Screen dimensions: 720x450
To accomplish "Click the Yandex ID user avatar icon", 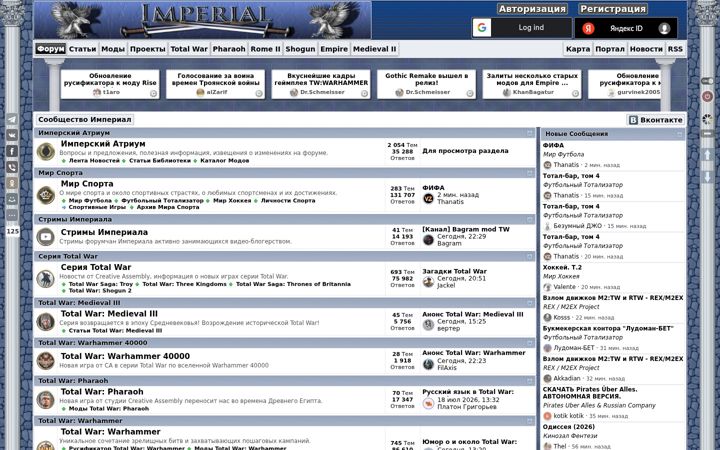I will 664,28.
